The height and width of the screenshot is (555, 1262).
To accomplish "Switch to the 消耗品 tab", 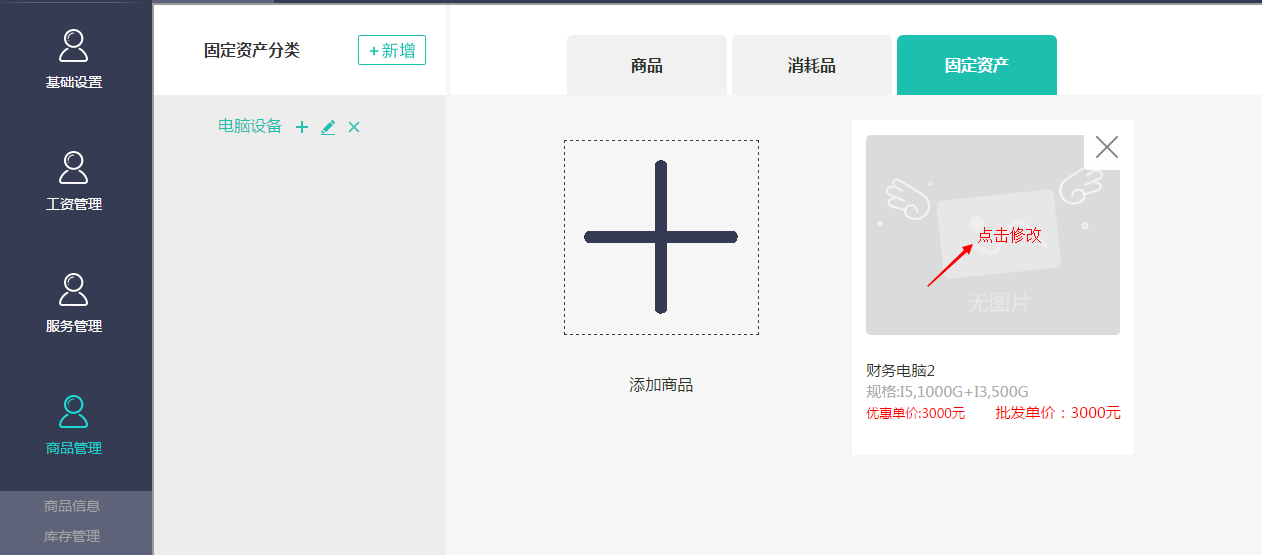I will click(x=812, y=66).
